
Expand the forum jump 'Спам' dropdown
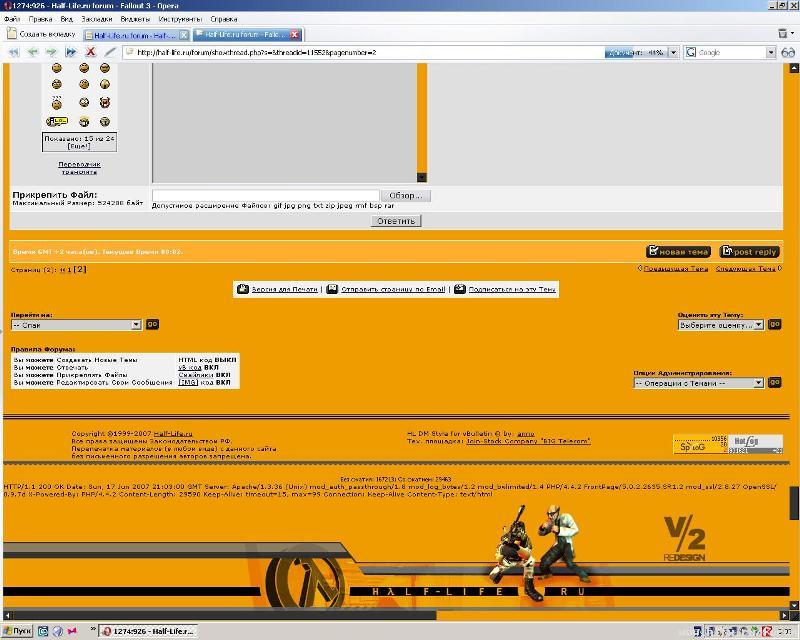tap(136, 325)
